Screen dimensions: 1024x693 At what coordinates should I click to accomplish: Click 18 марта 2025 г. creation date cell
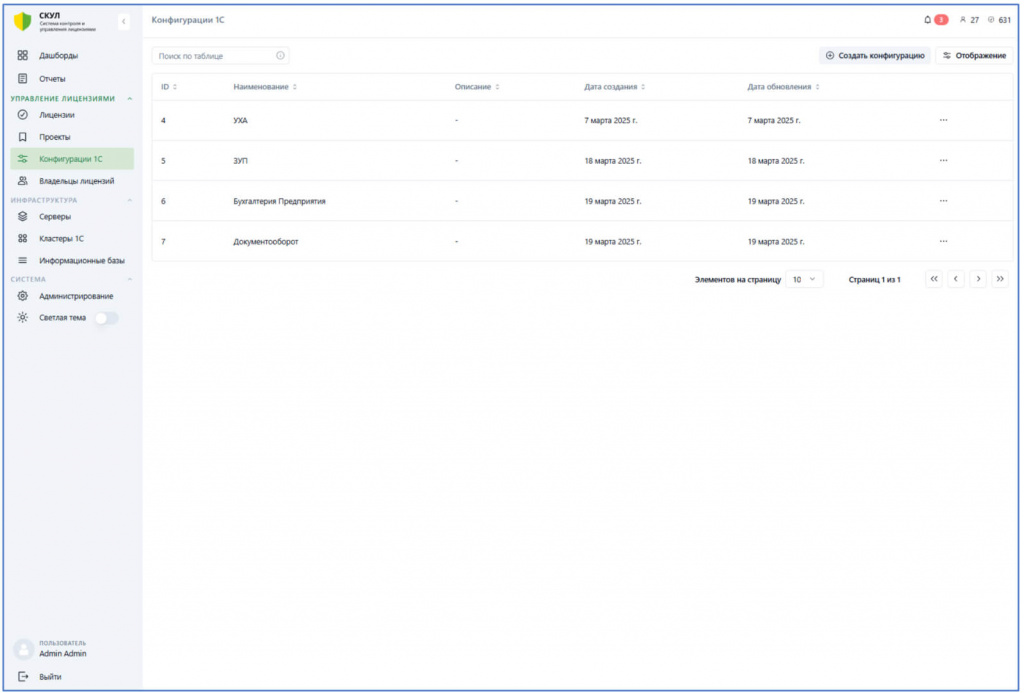tap(613, 161)
